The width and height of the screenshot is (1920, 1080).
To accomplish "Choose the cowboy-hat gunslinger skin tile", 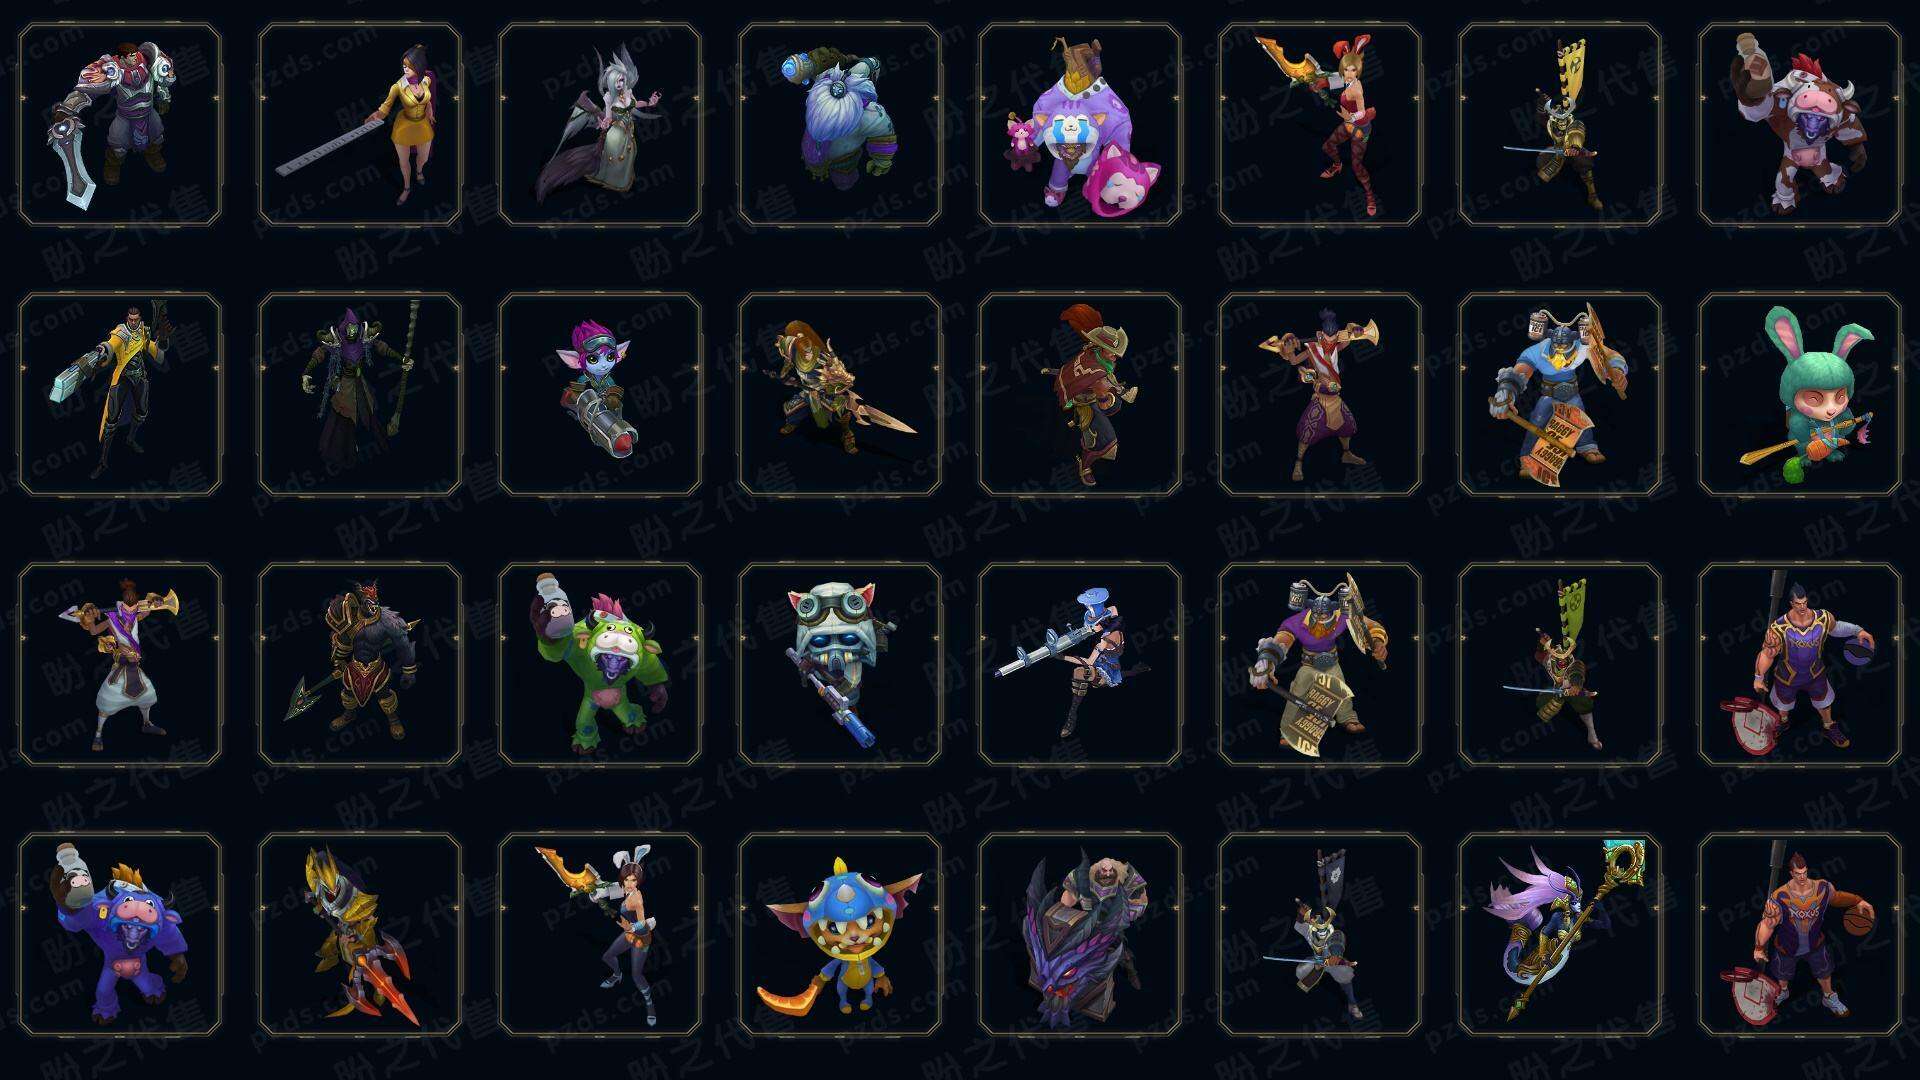I will (x=1079, y=394).
